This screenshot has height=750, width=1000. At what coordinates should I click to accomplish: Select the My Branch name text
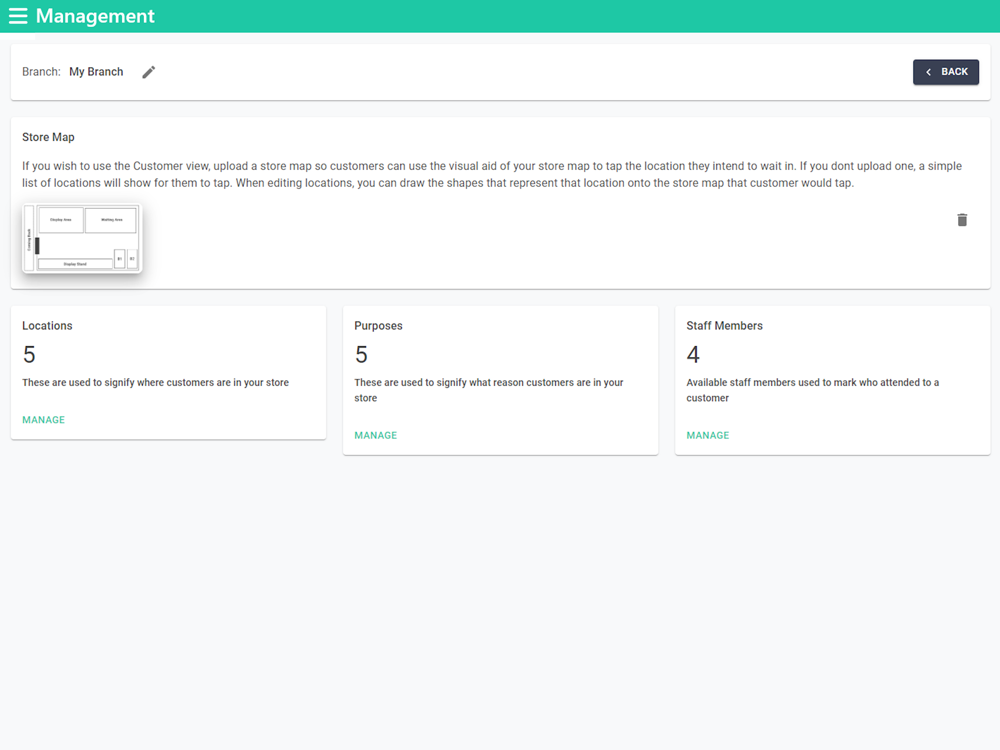96,72
